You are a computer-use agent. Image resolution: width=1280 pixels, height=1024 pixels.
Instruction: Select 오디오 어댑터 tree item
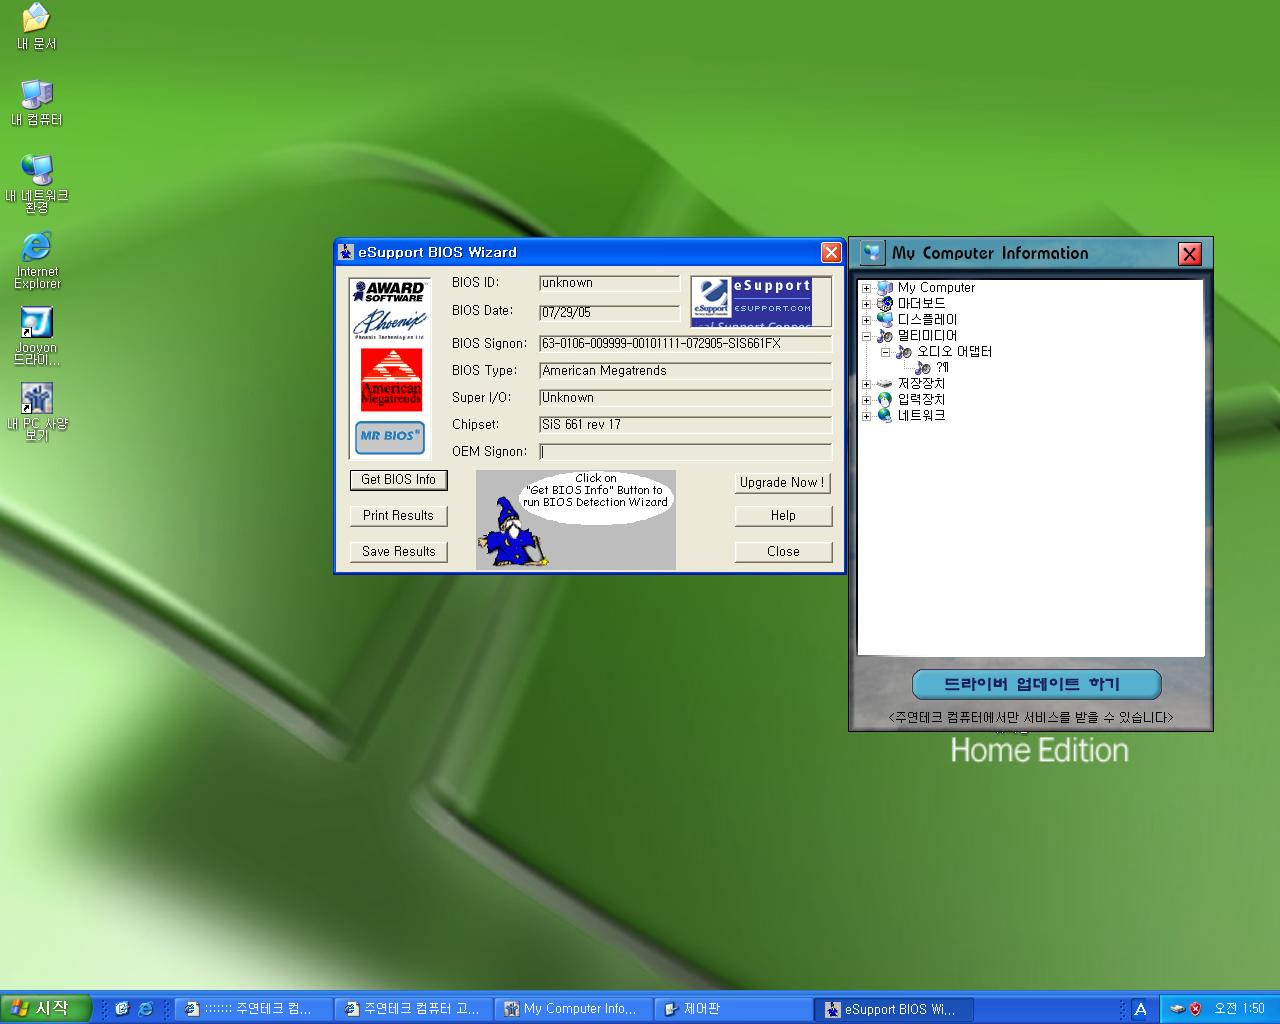pos(954,352)
